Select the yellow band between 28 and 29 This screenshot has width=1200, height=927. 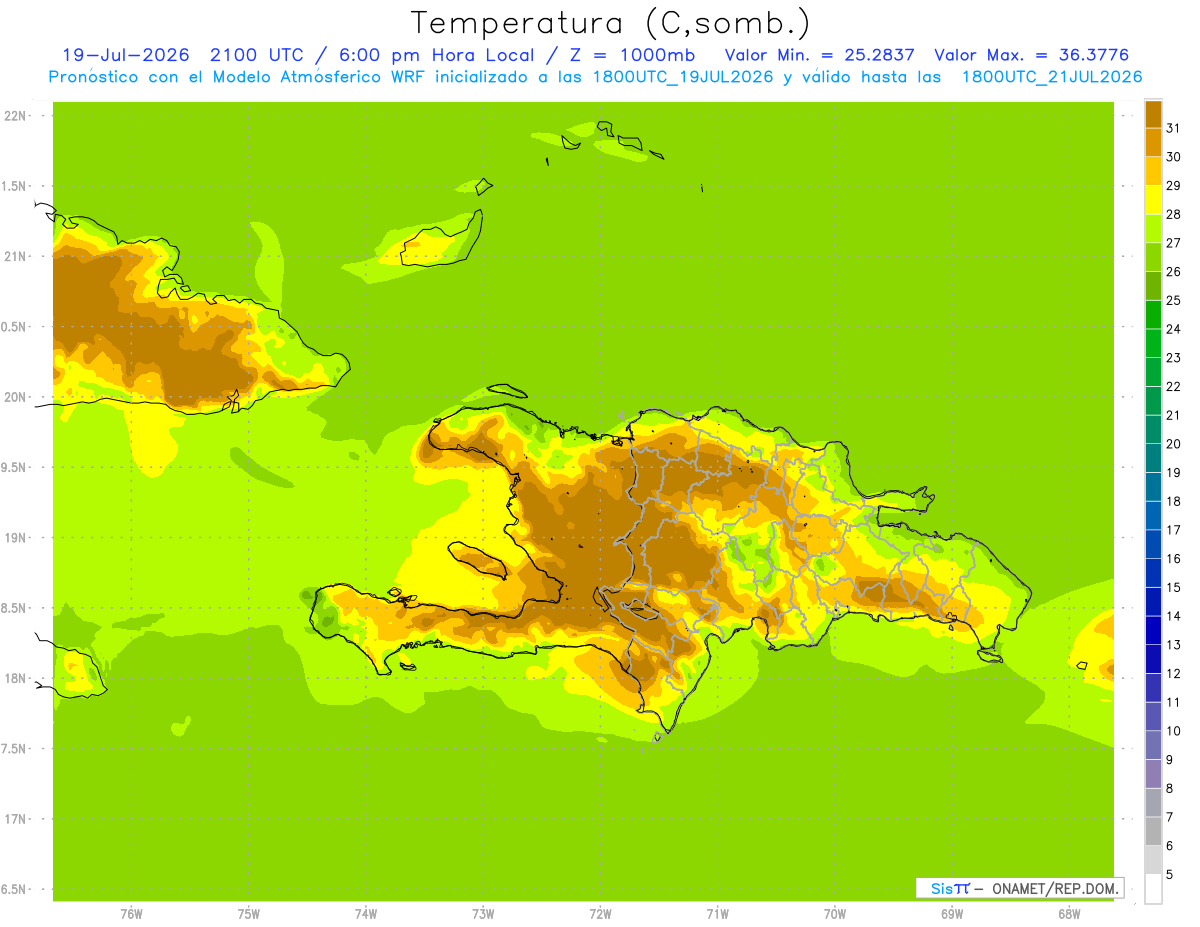1153,200
